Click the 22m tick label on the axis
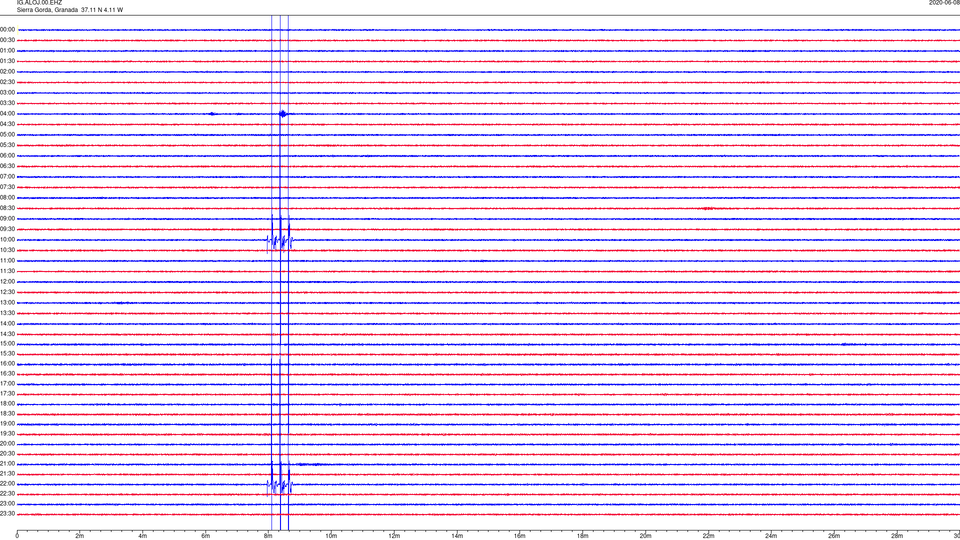 pos(708,536)
